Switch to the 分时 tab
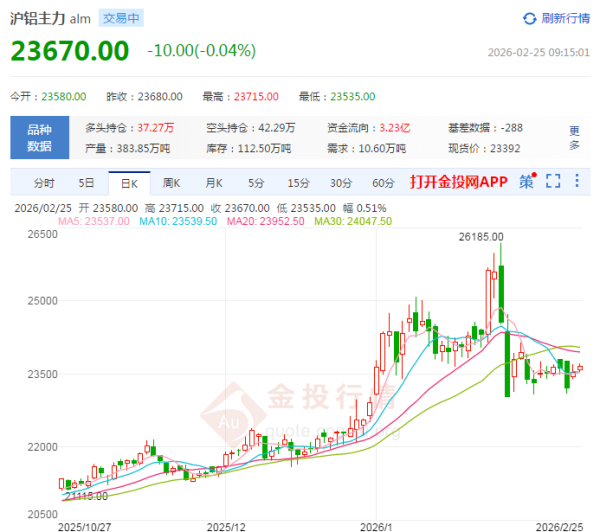600x532 pixels. click(44, 183)
